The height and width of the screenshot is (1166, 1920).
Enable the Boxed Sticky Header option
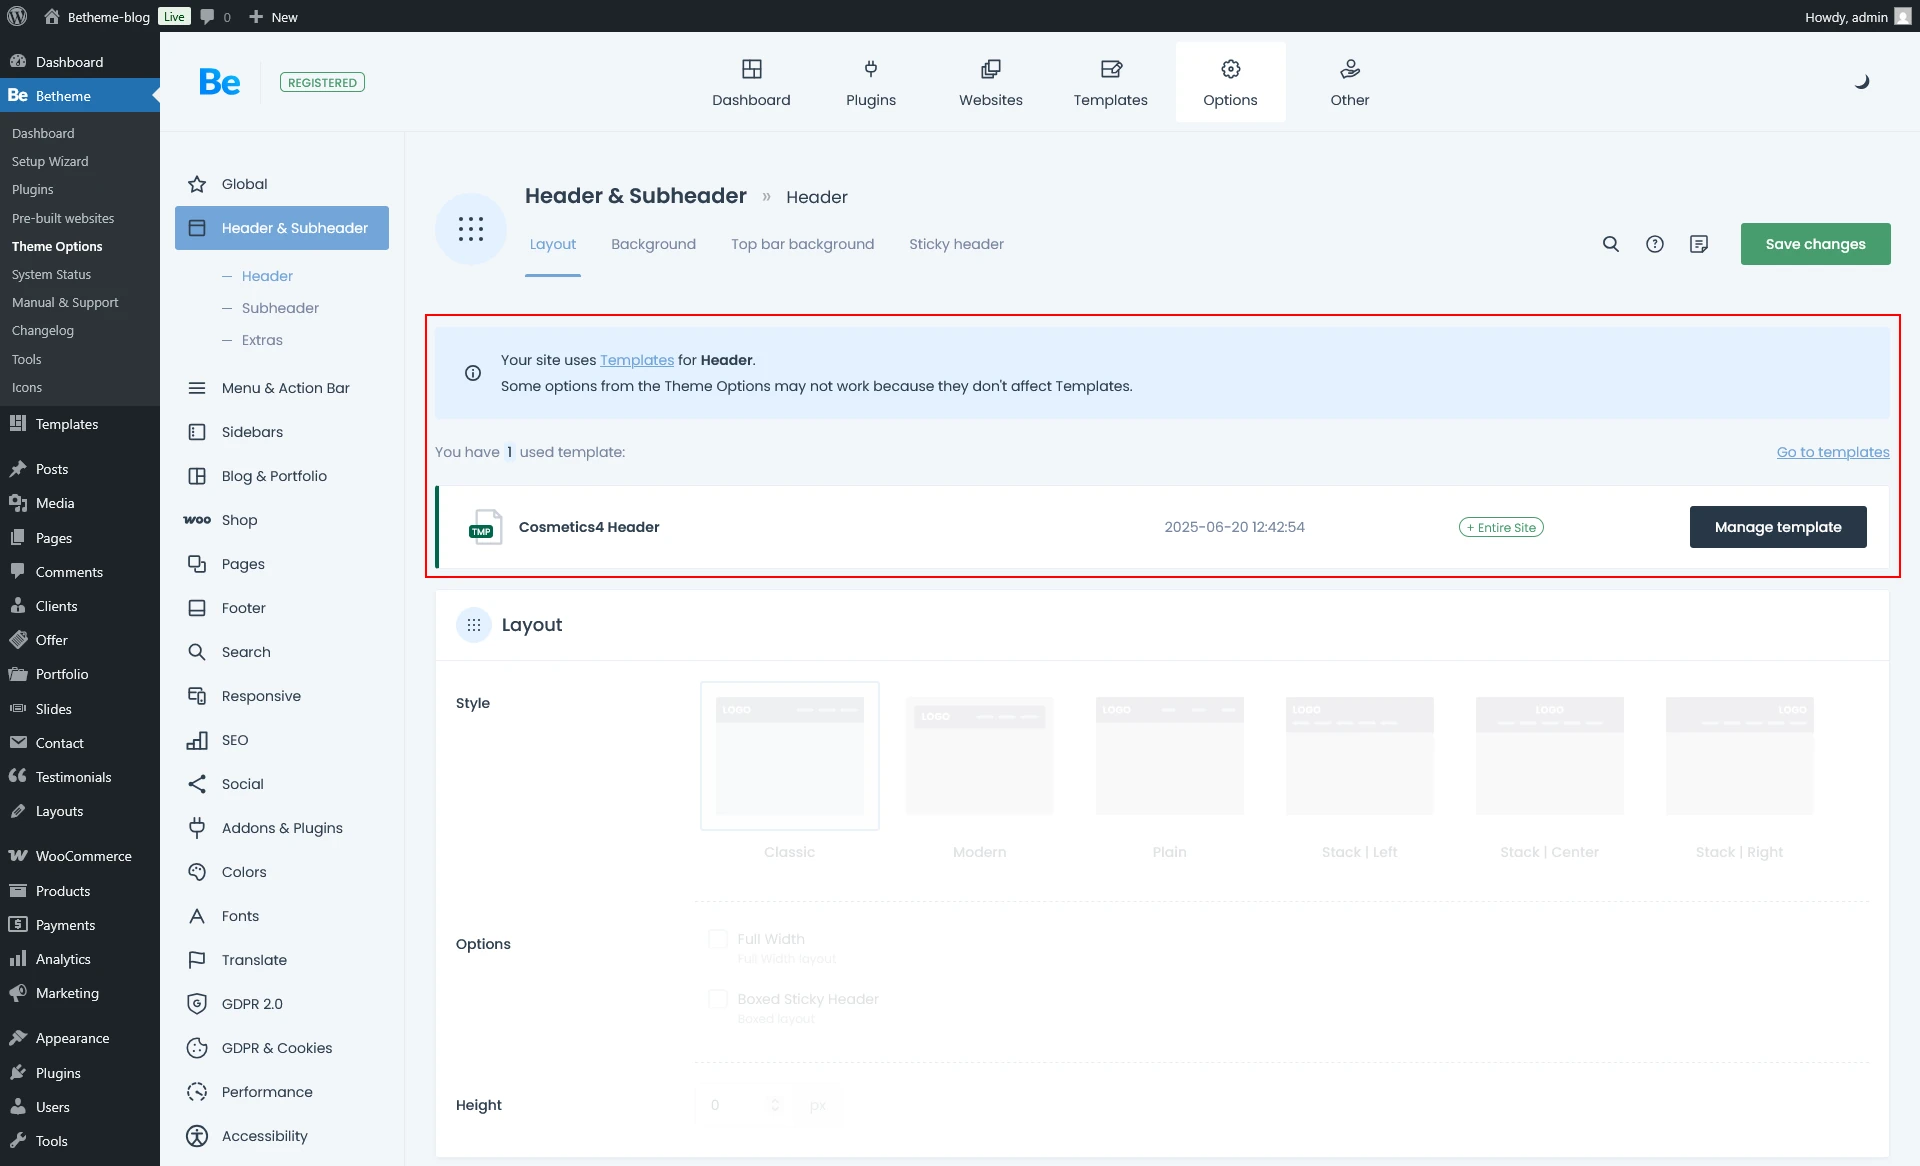point(717,999)
